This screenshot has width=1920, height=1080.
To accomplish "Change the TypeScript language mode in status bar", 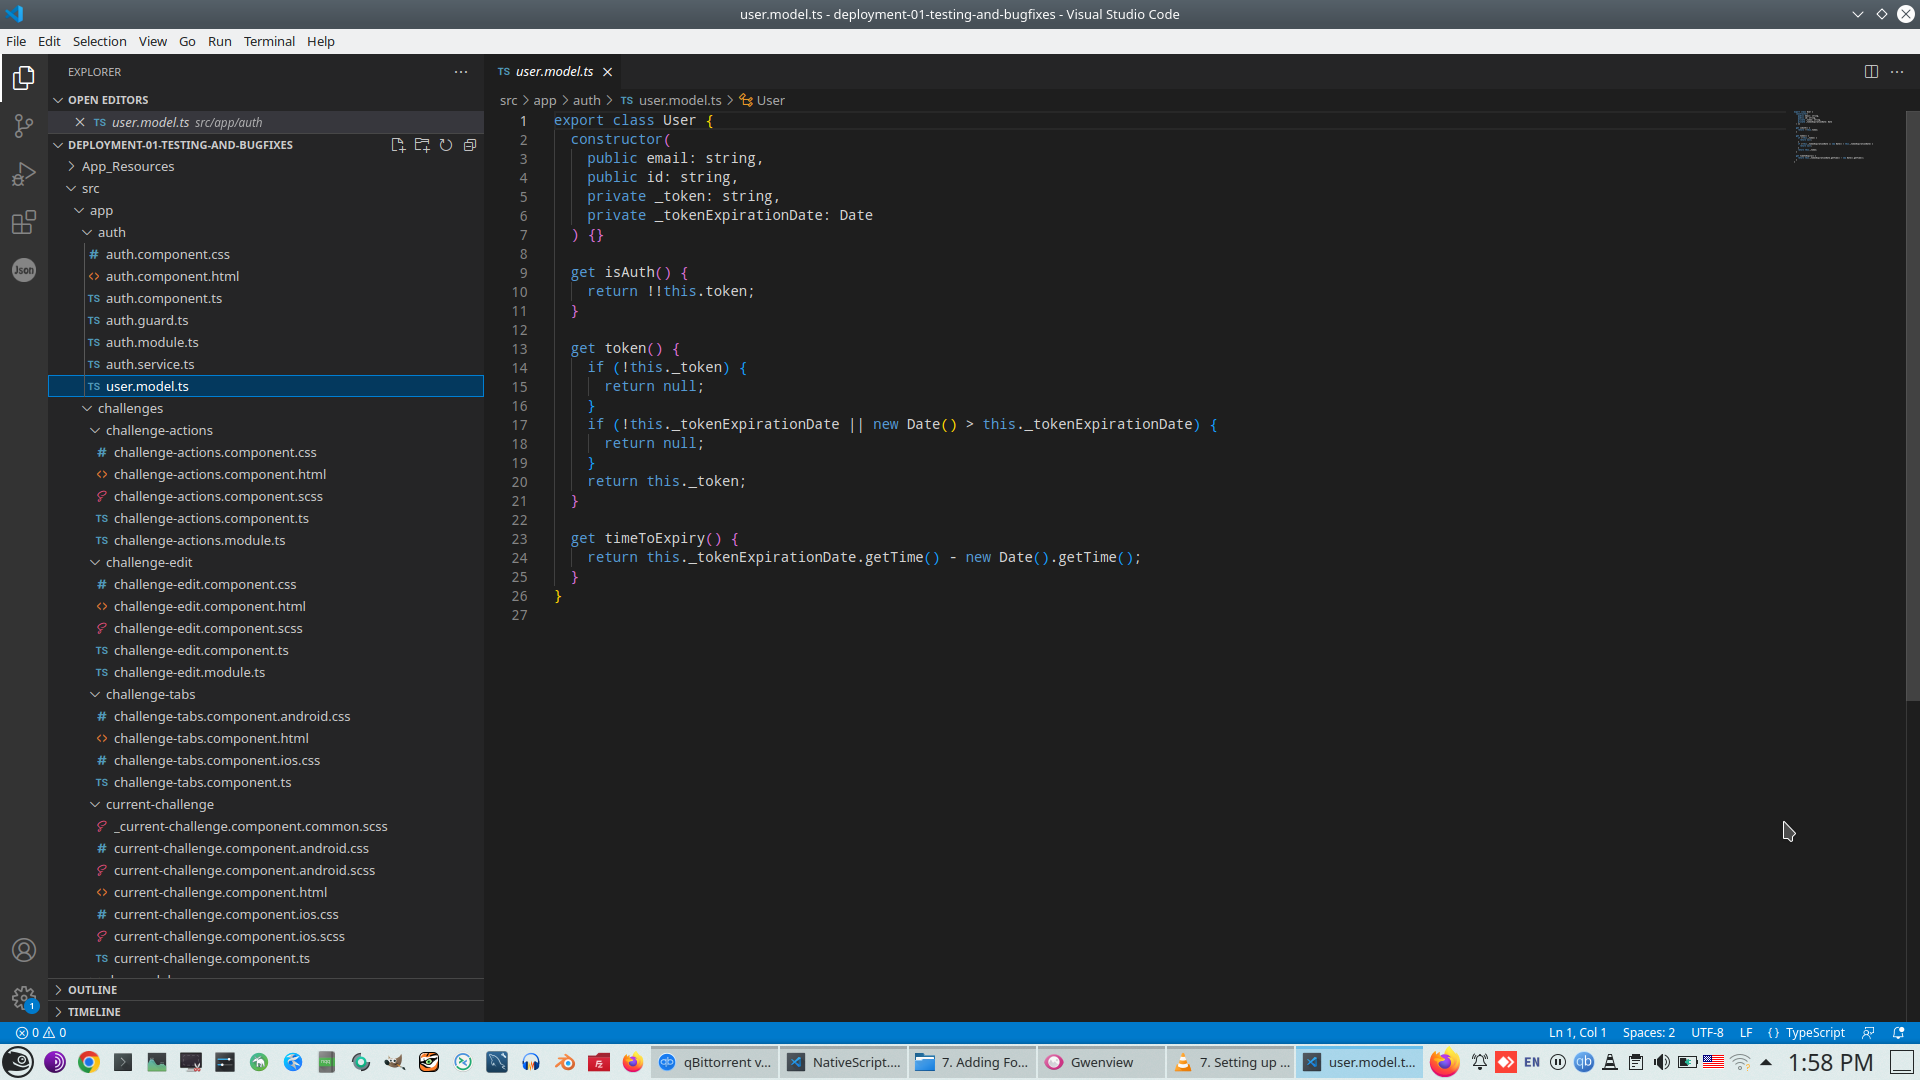I will click(1814, 1033).
